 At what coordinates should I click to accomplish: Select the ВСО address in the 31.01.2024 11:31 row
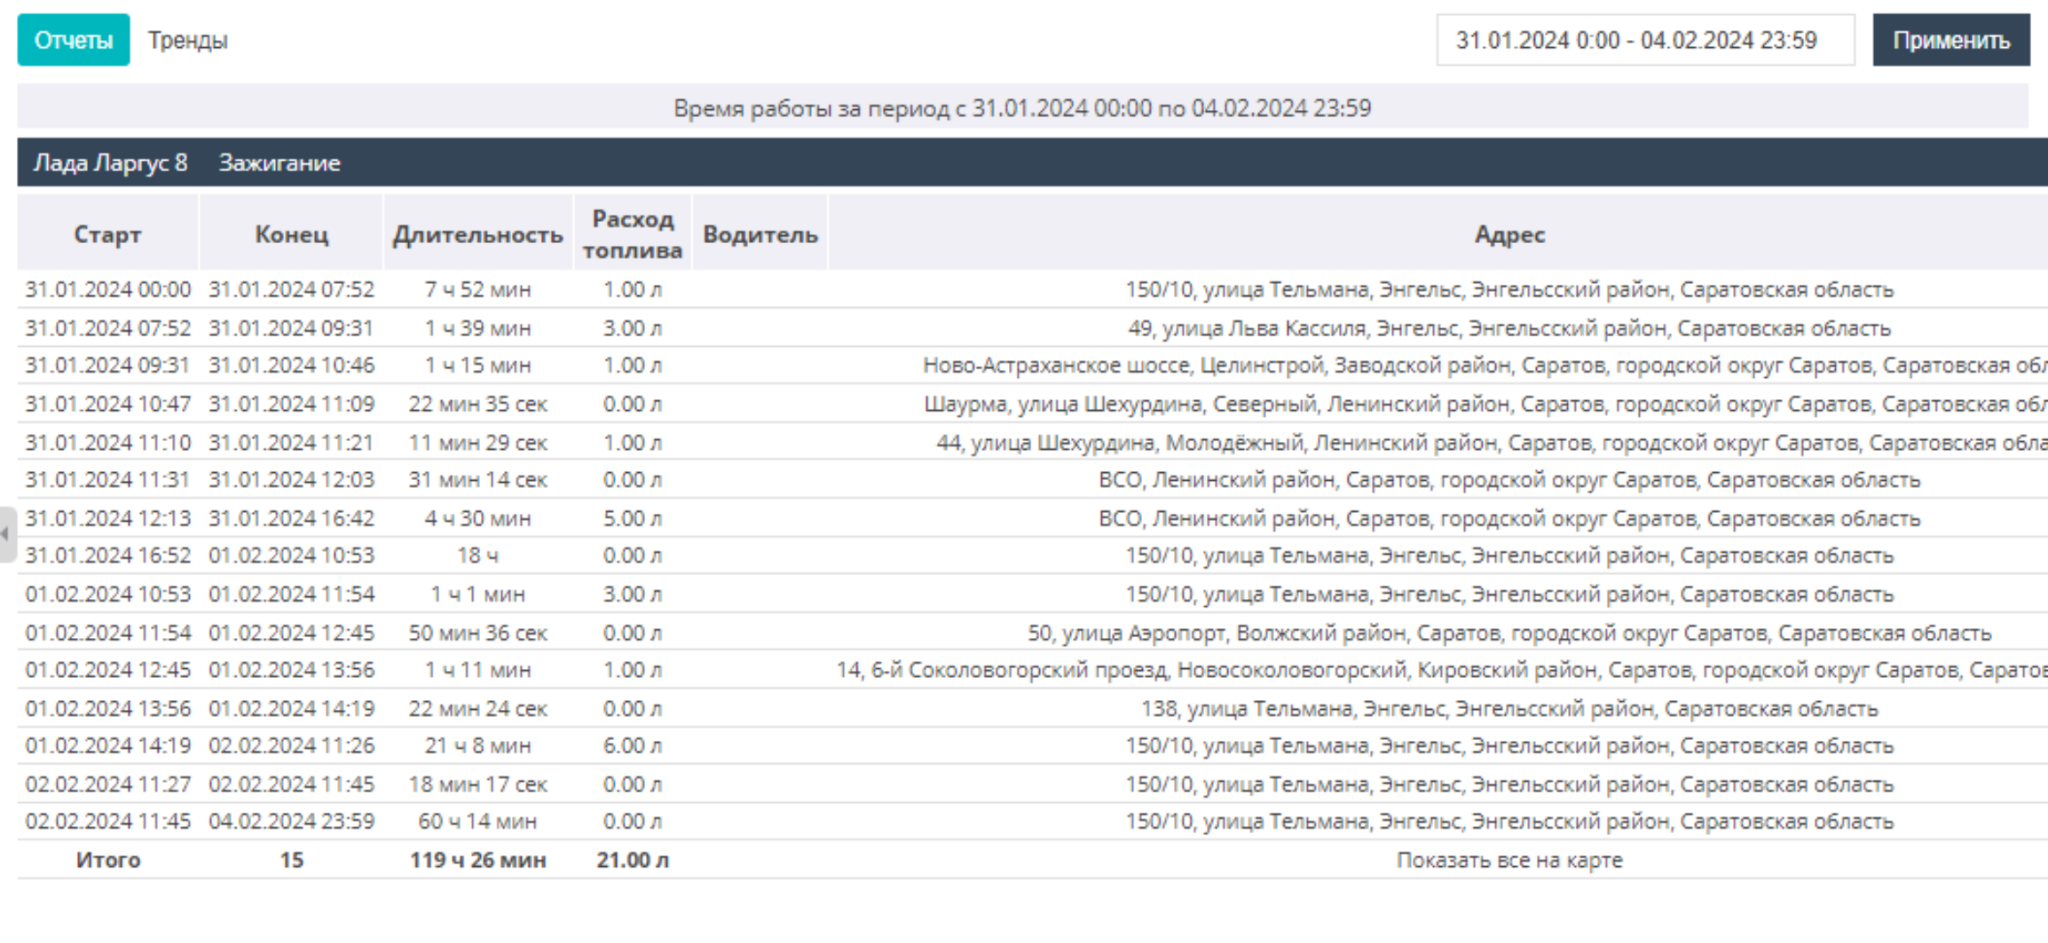[x=1509, y=480]
